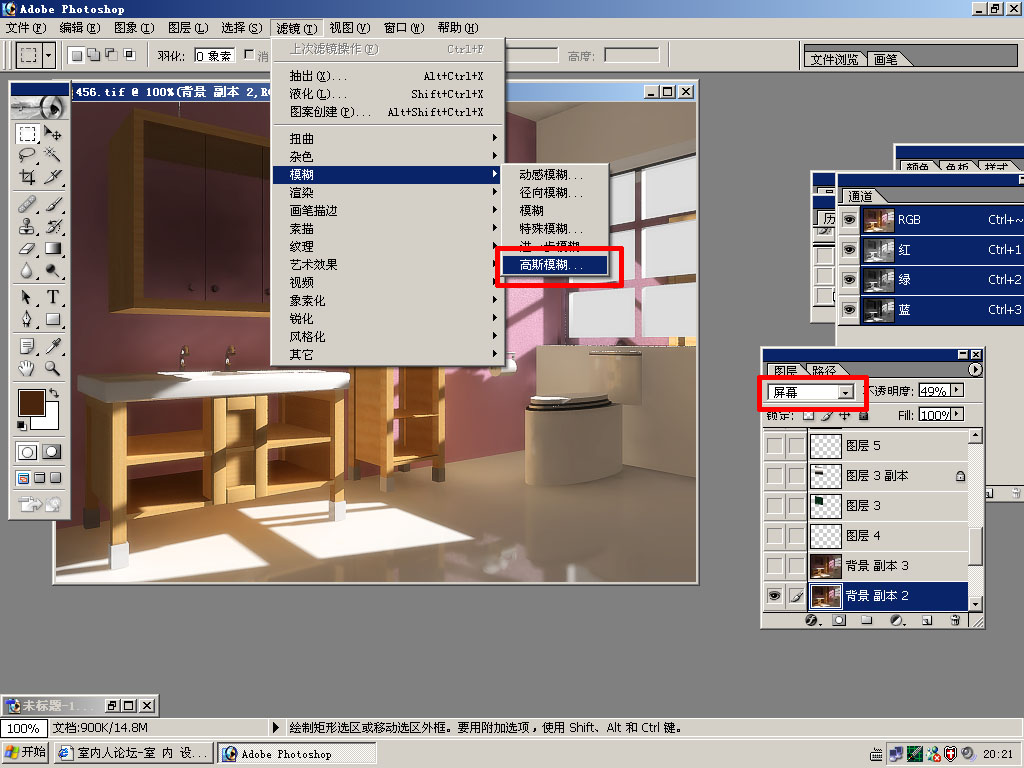Create new adjustment layer button
Image resolution: width=1024 pixels, height=768 pixels.
tap(897, 620)
